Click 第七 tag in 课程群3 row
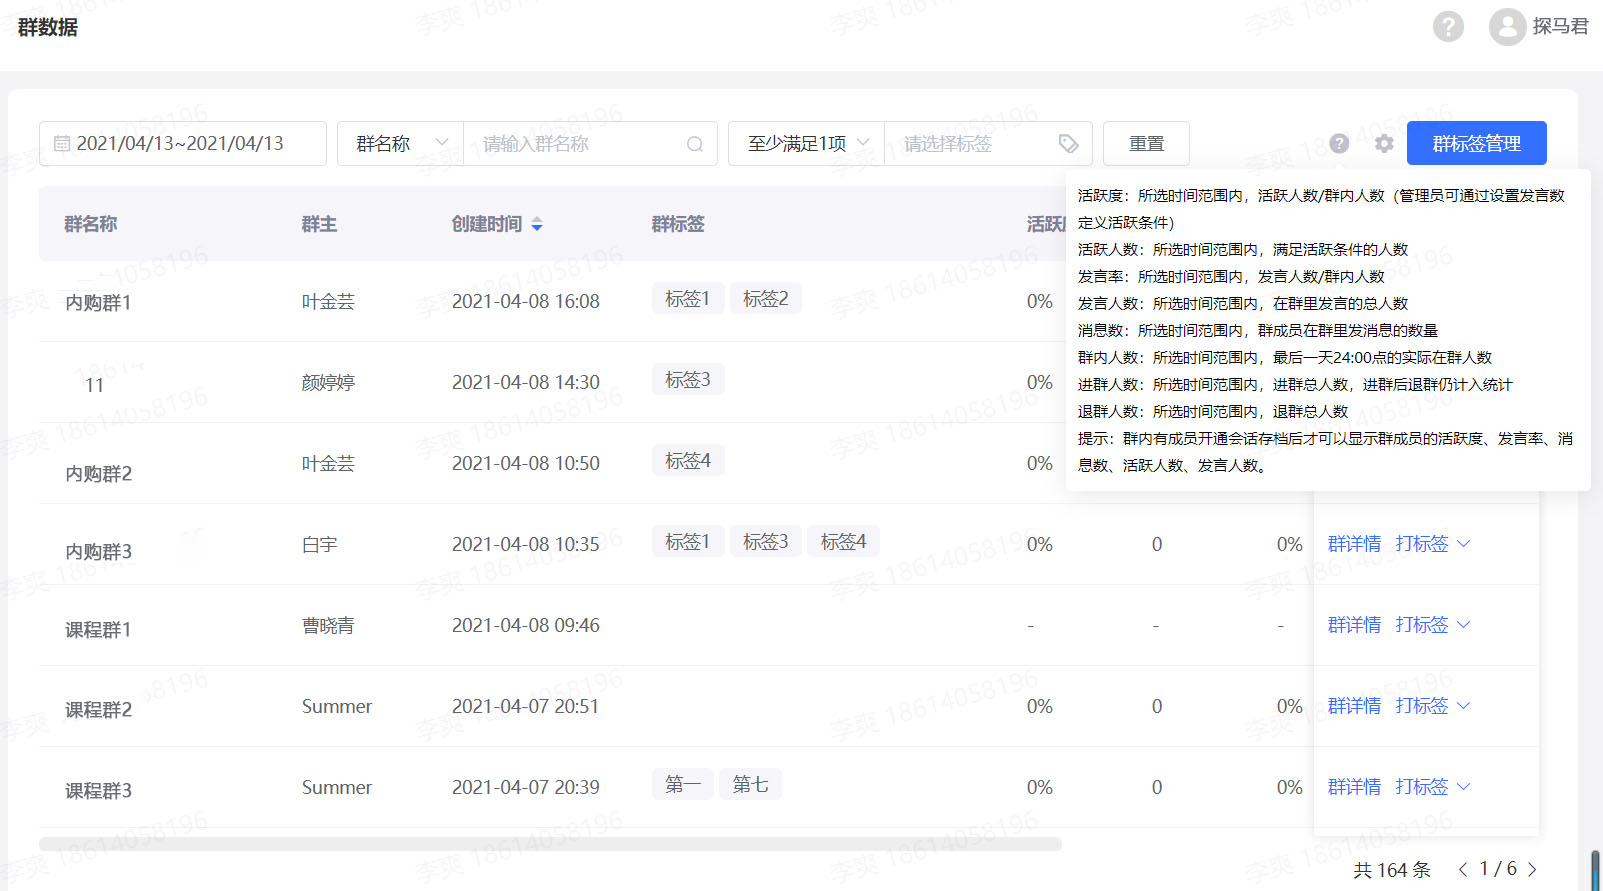 point(751,784)
